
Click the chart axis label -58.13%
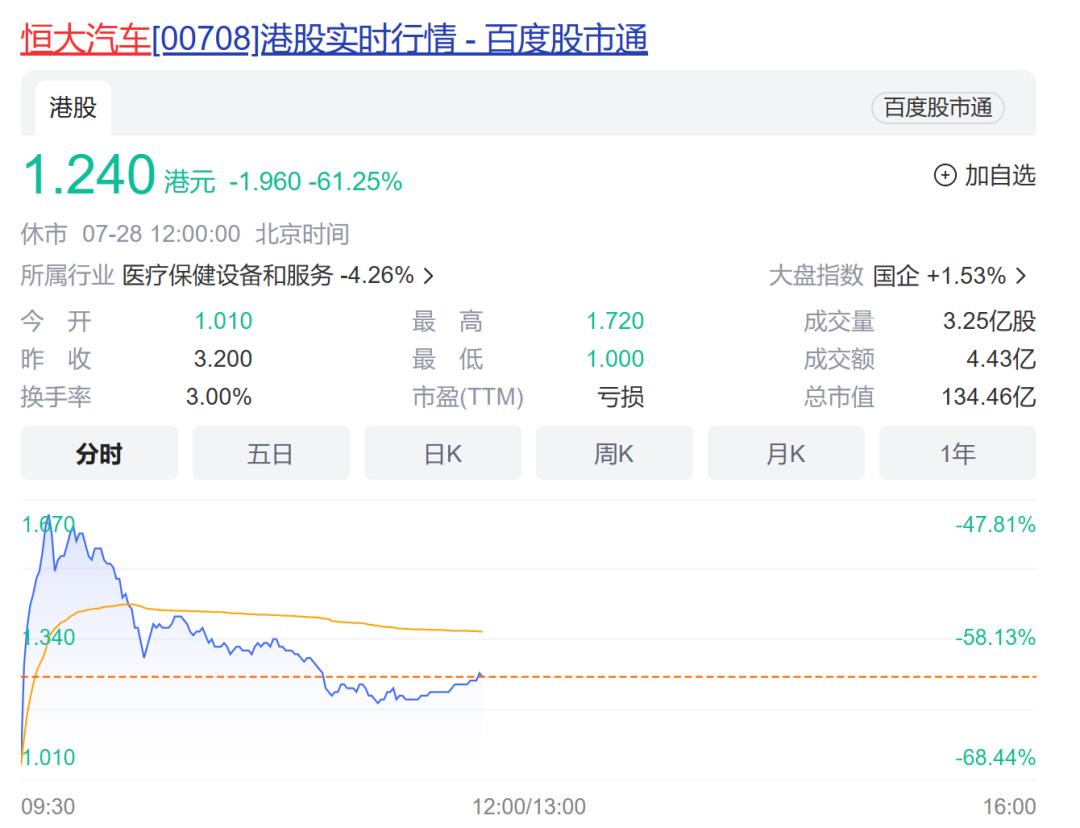(x=995, y=637)
